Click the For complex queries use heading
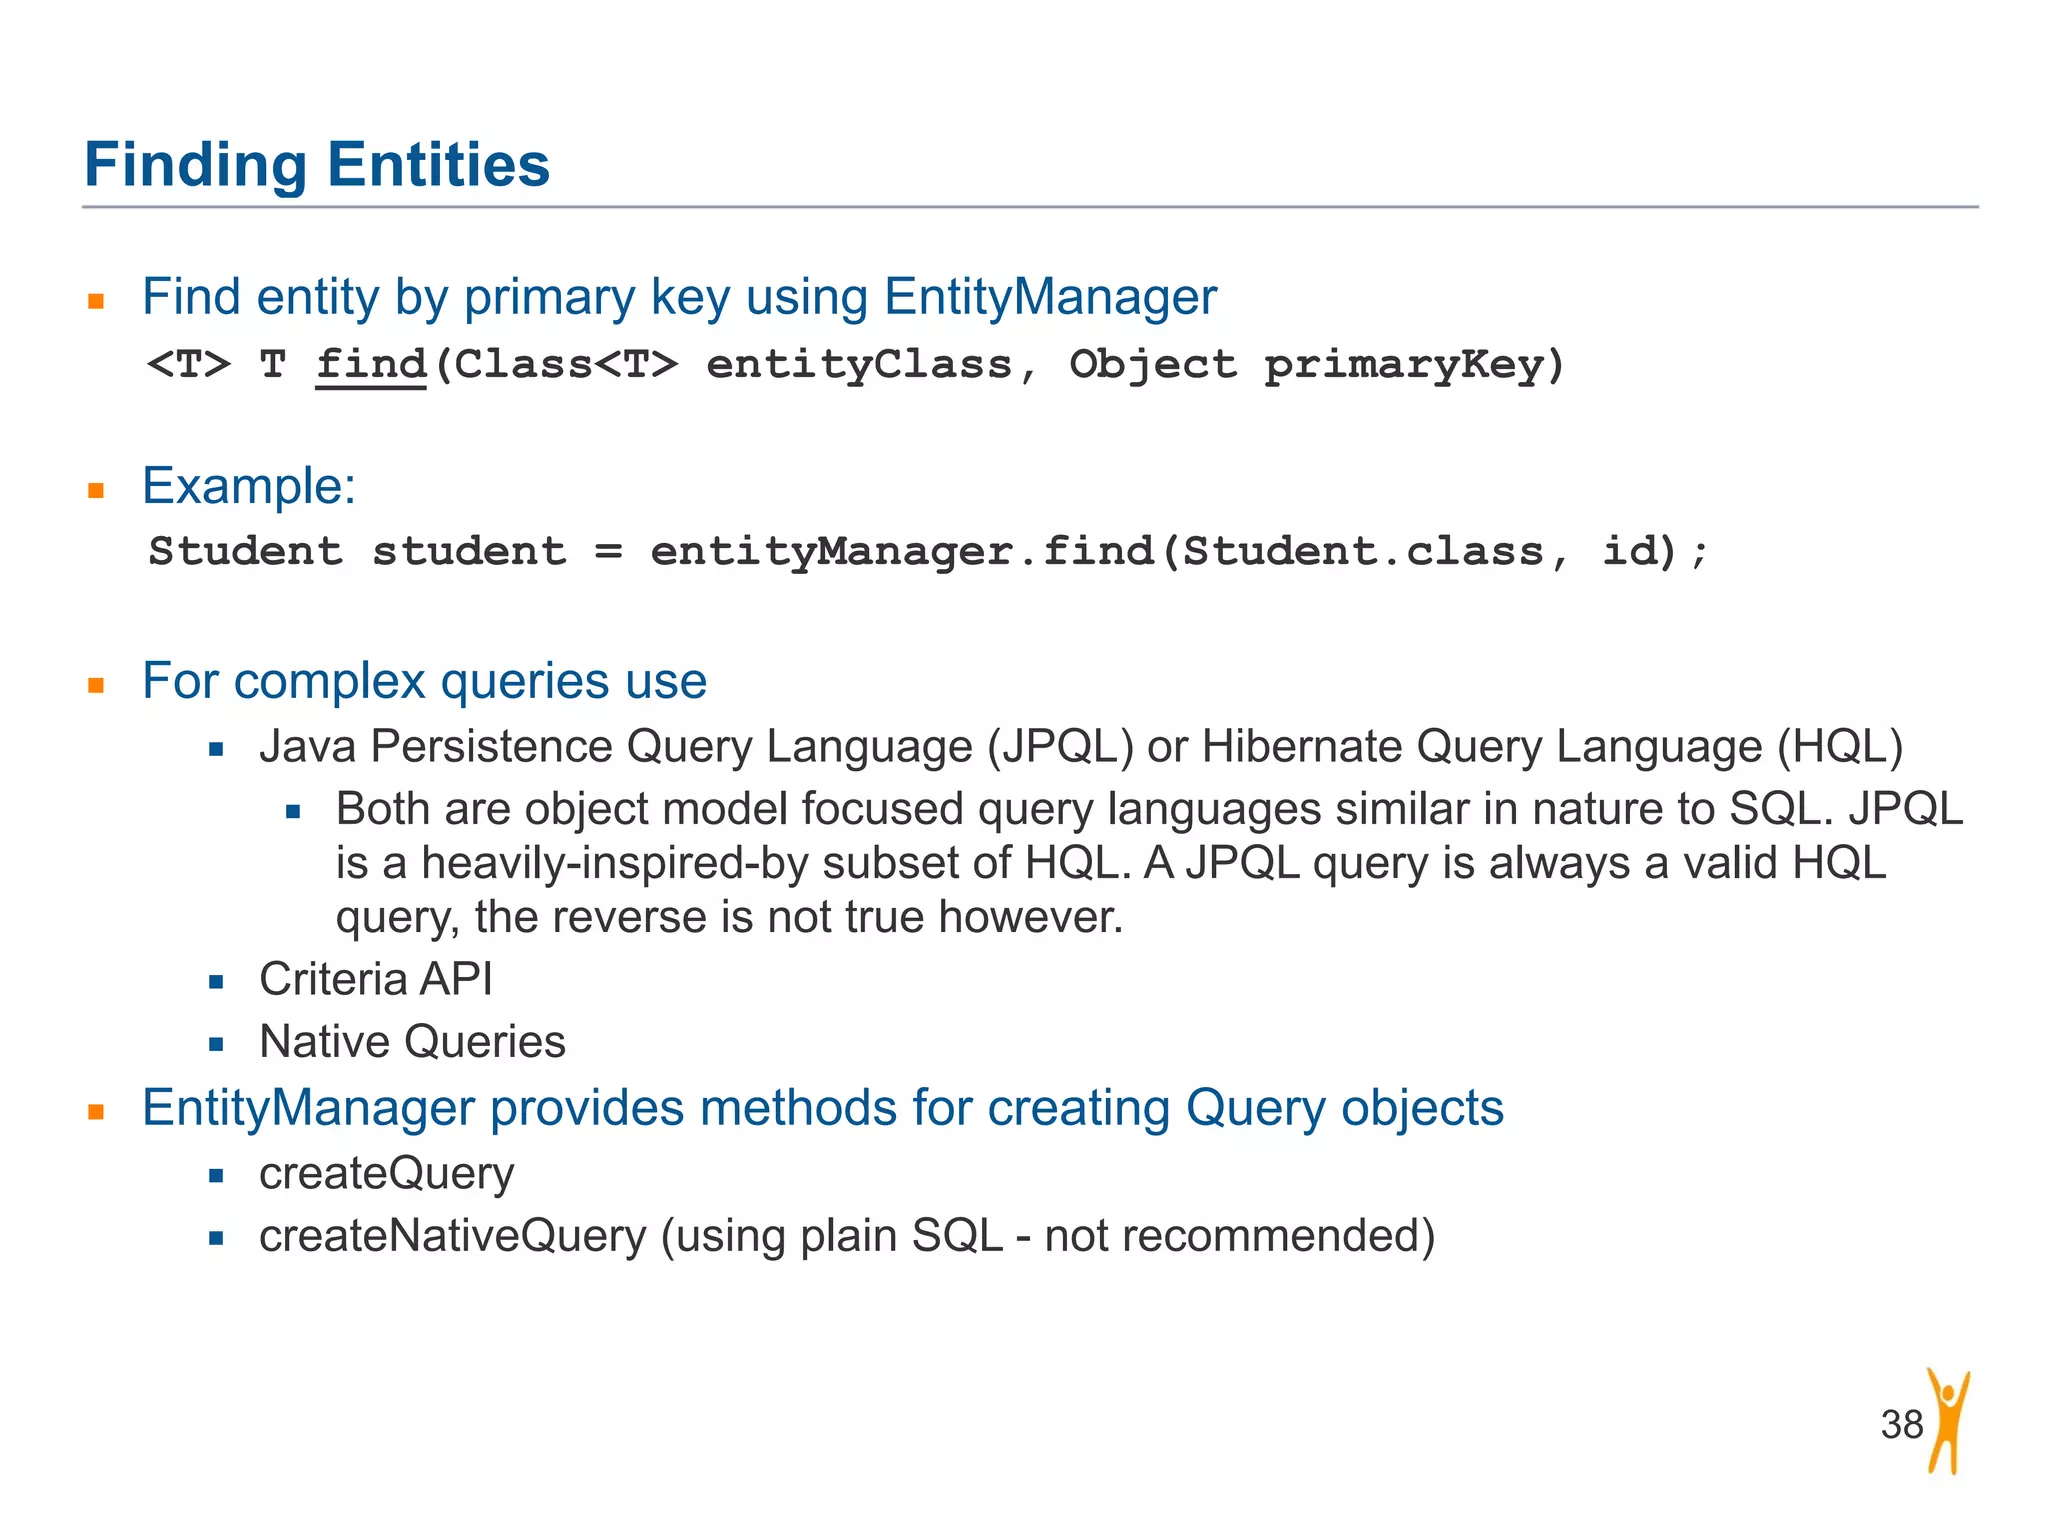 424,681
